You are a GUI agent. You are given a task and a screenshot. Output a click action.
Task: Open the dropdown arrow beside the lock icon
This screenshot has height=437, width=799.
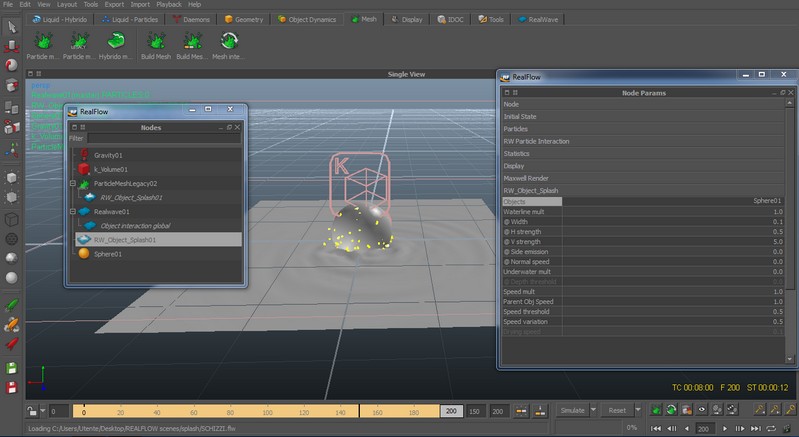pos(43,411)
